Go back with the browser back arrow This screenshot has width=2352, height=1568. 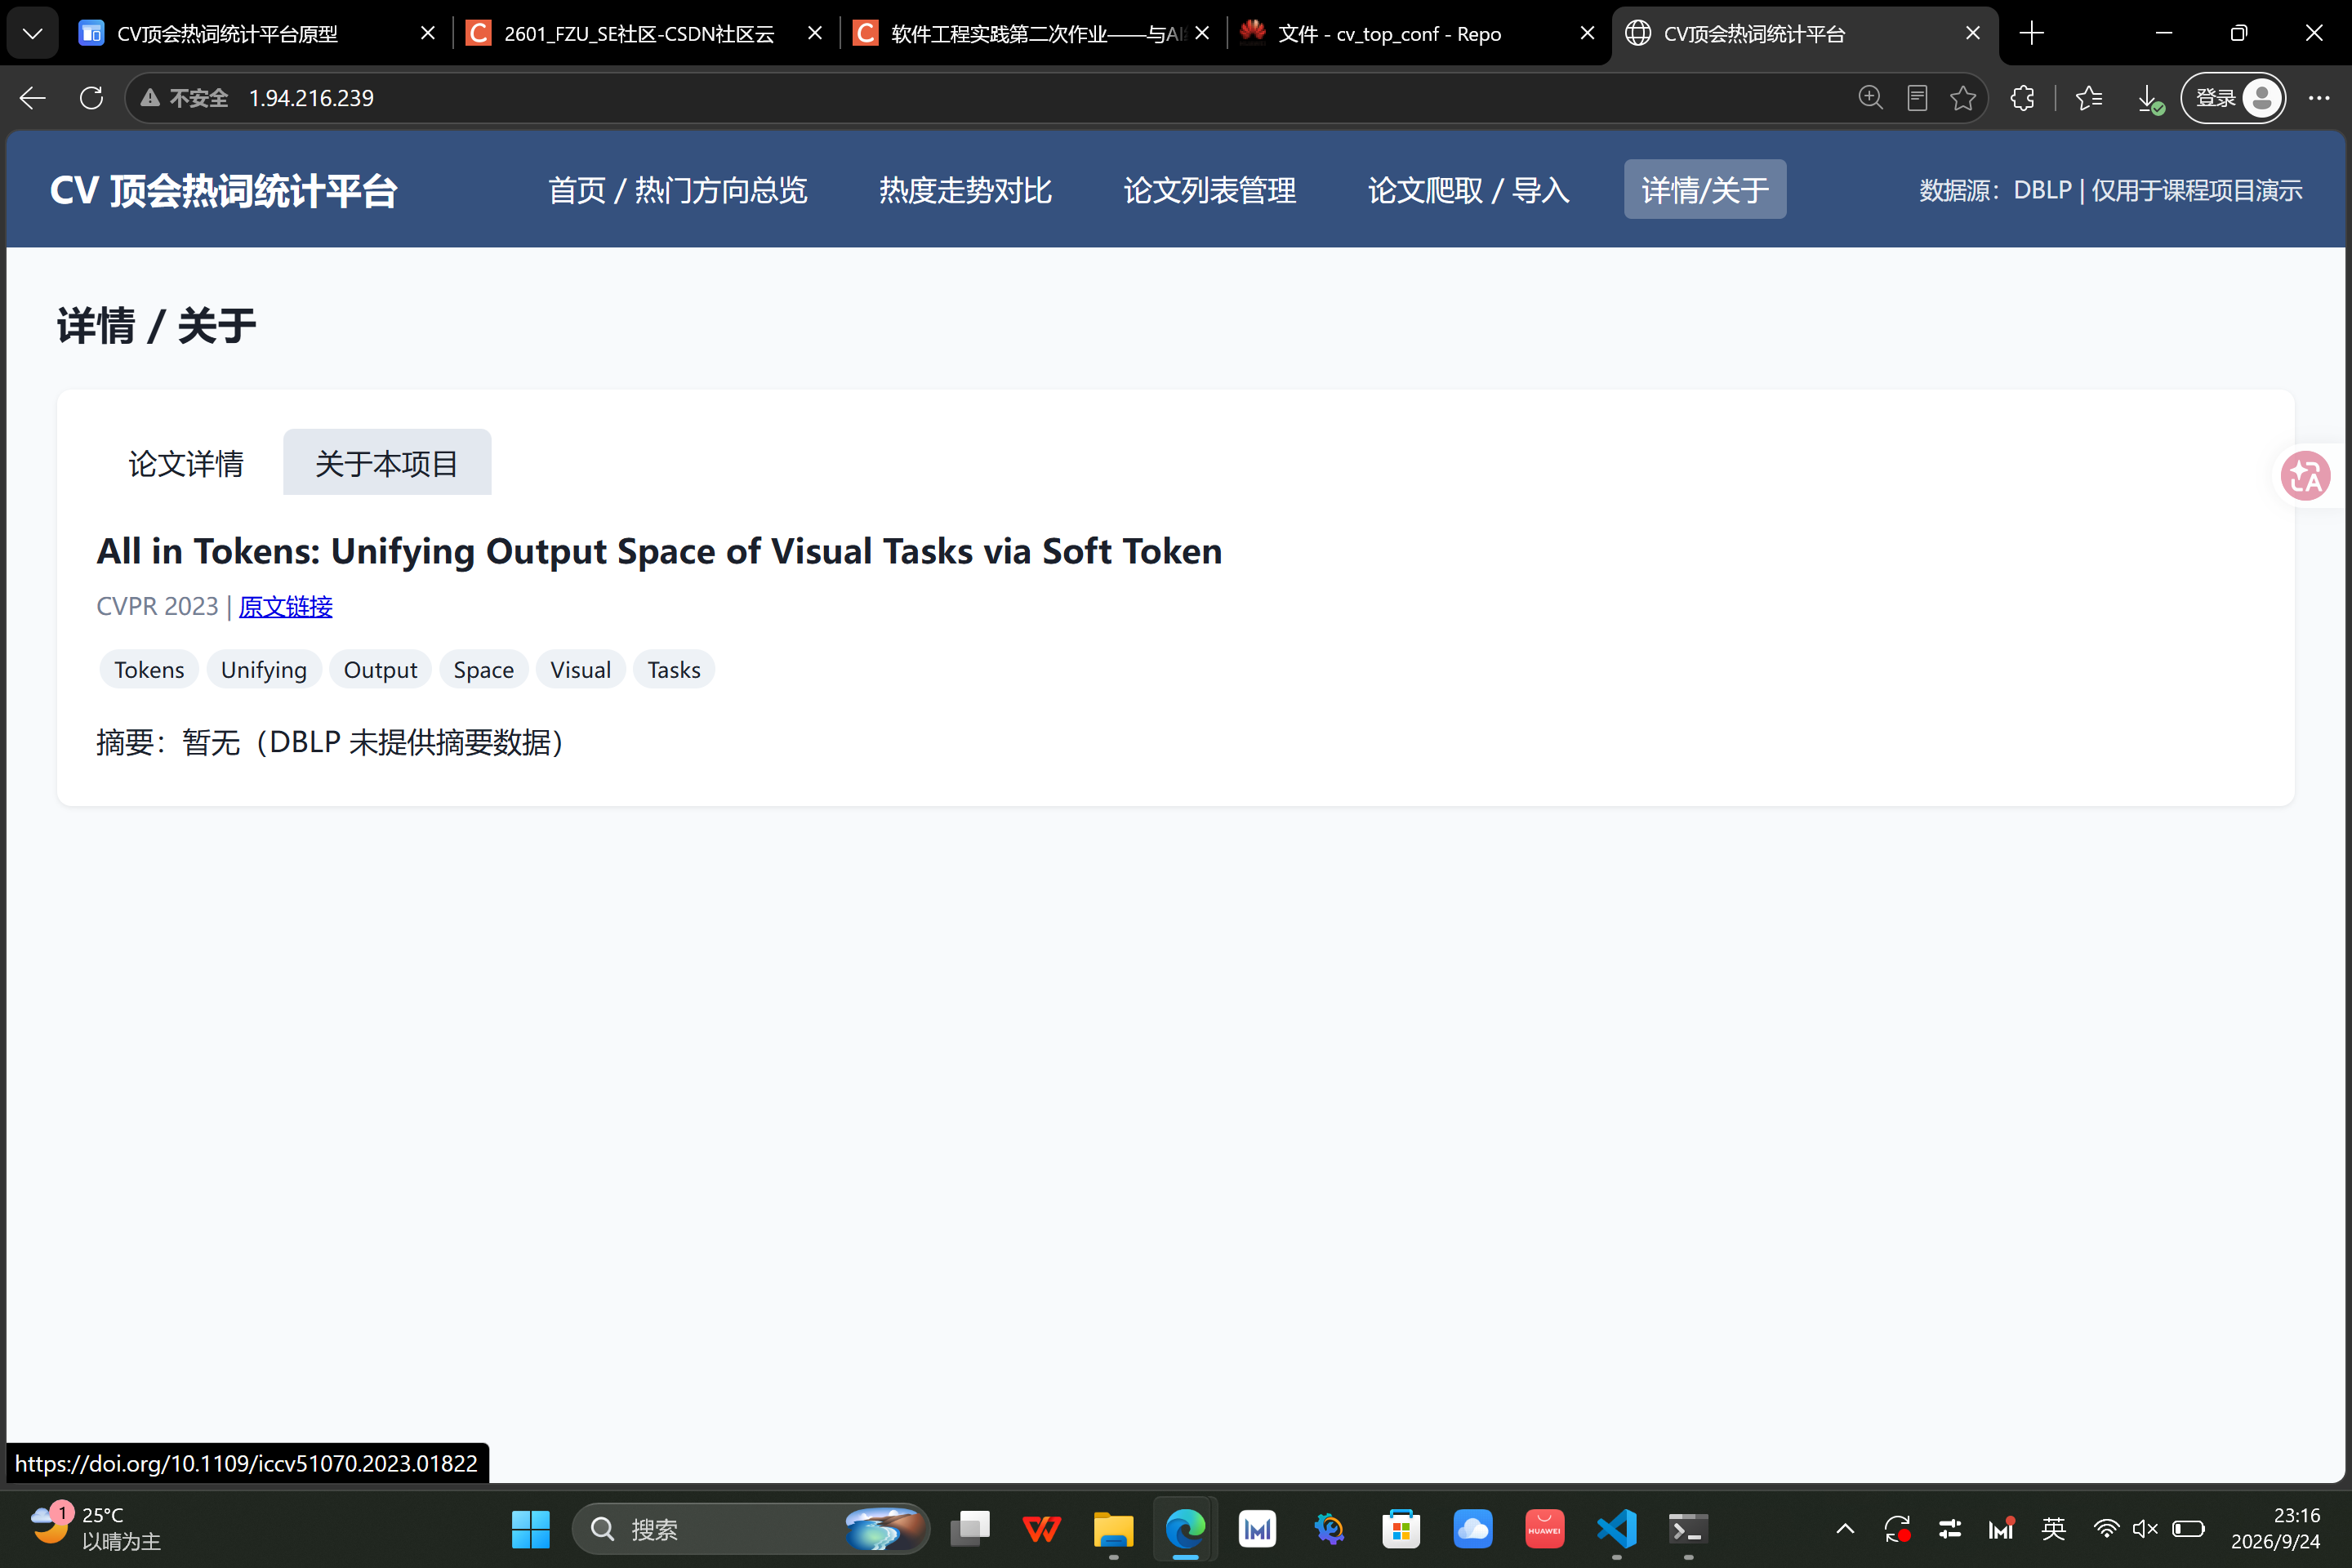[x=32, y=98]
